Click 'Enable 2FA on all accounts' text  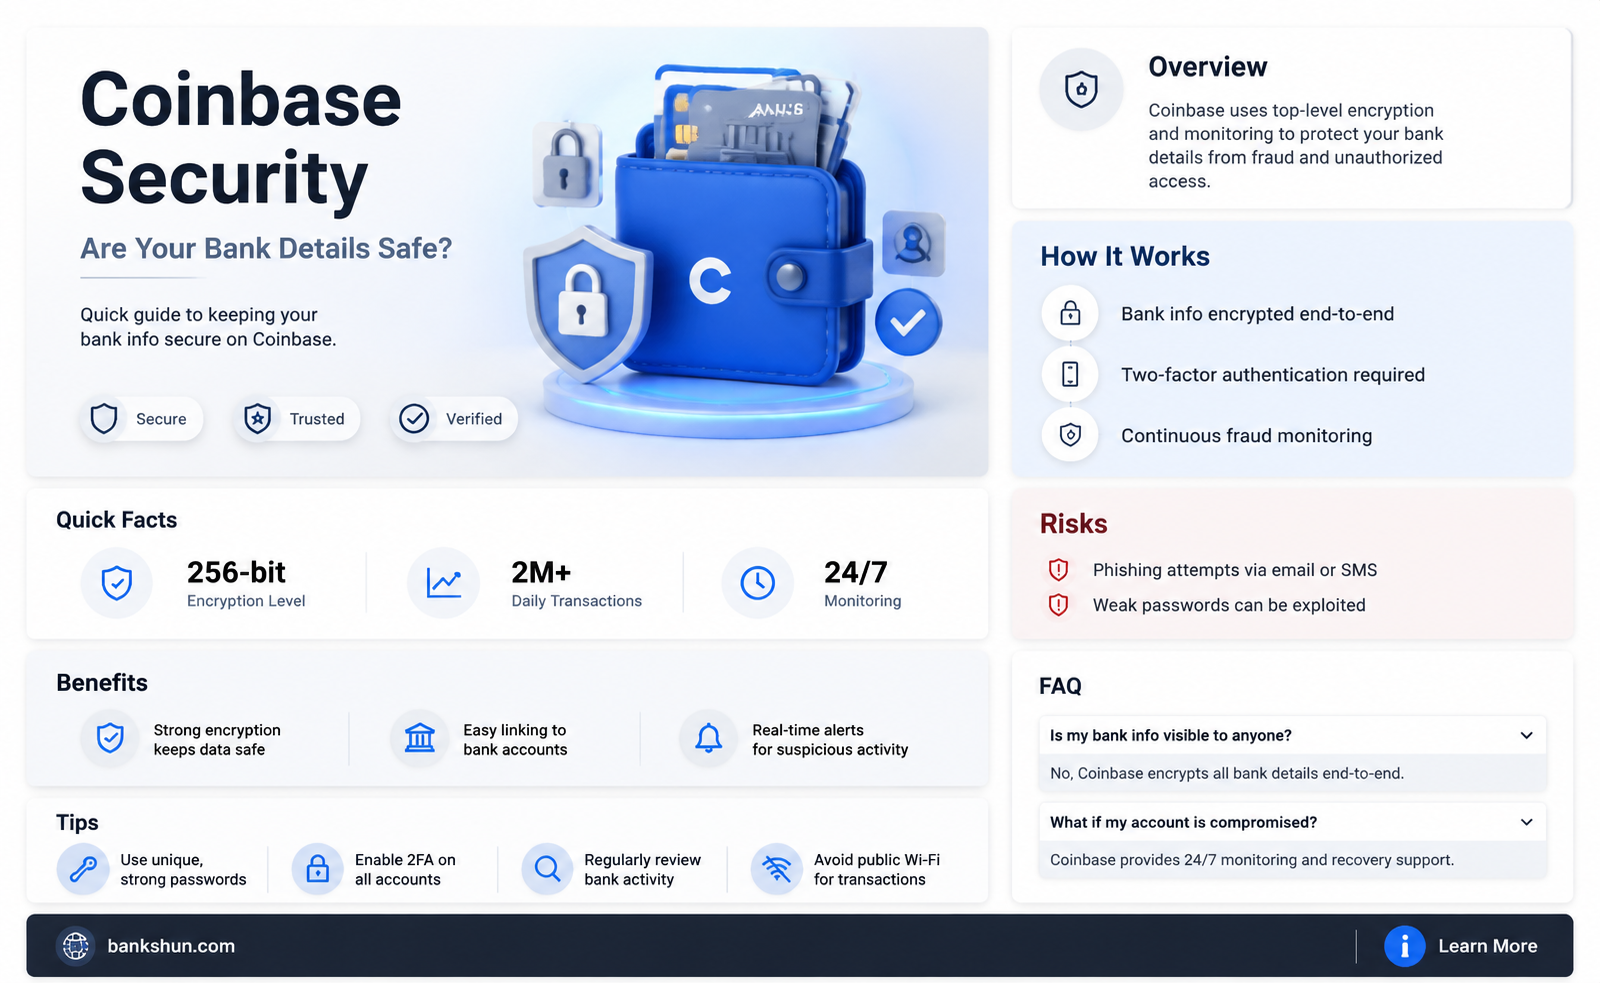(405, 870)
